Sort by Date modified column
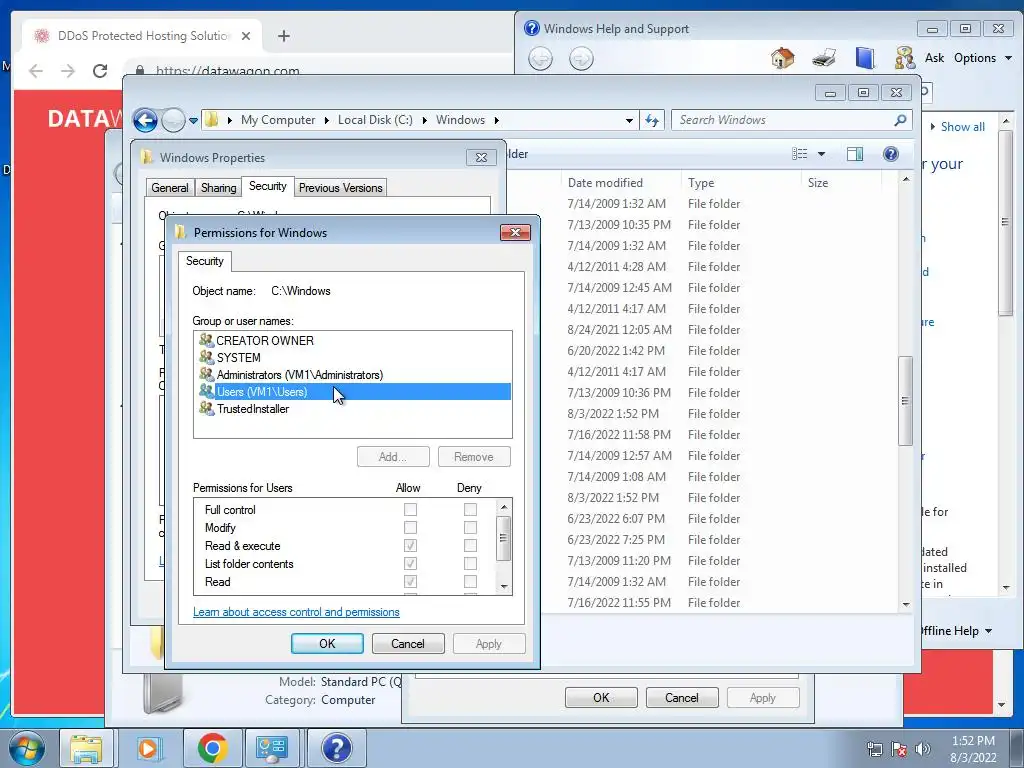The width and height of the screenshot is (1024, 768). 605,183
